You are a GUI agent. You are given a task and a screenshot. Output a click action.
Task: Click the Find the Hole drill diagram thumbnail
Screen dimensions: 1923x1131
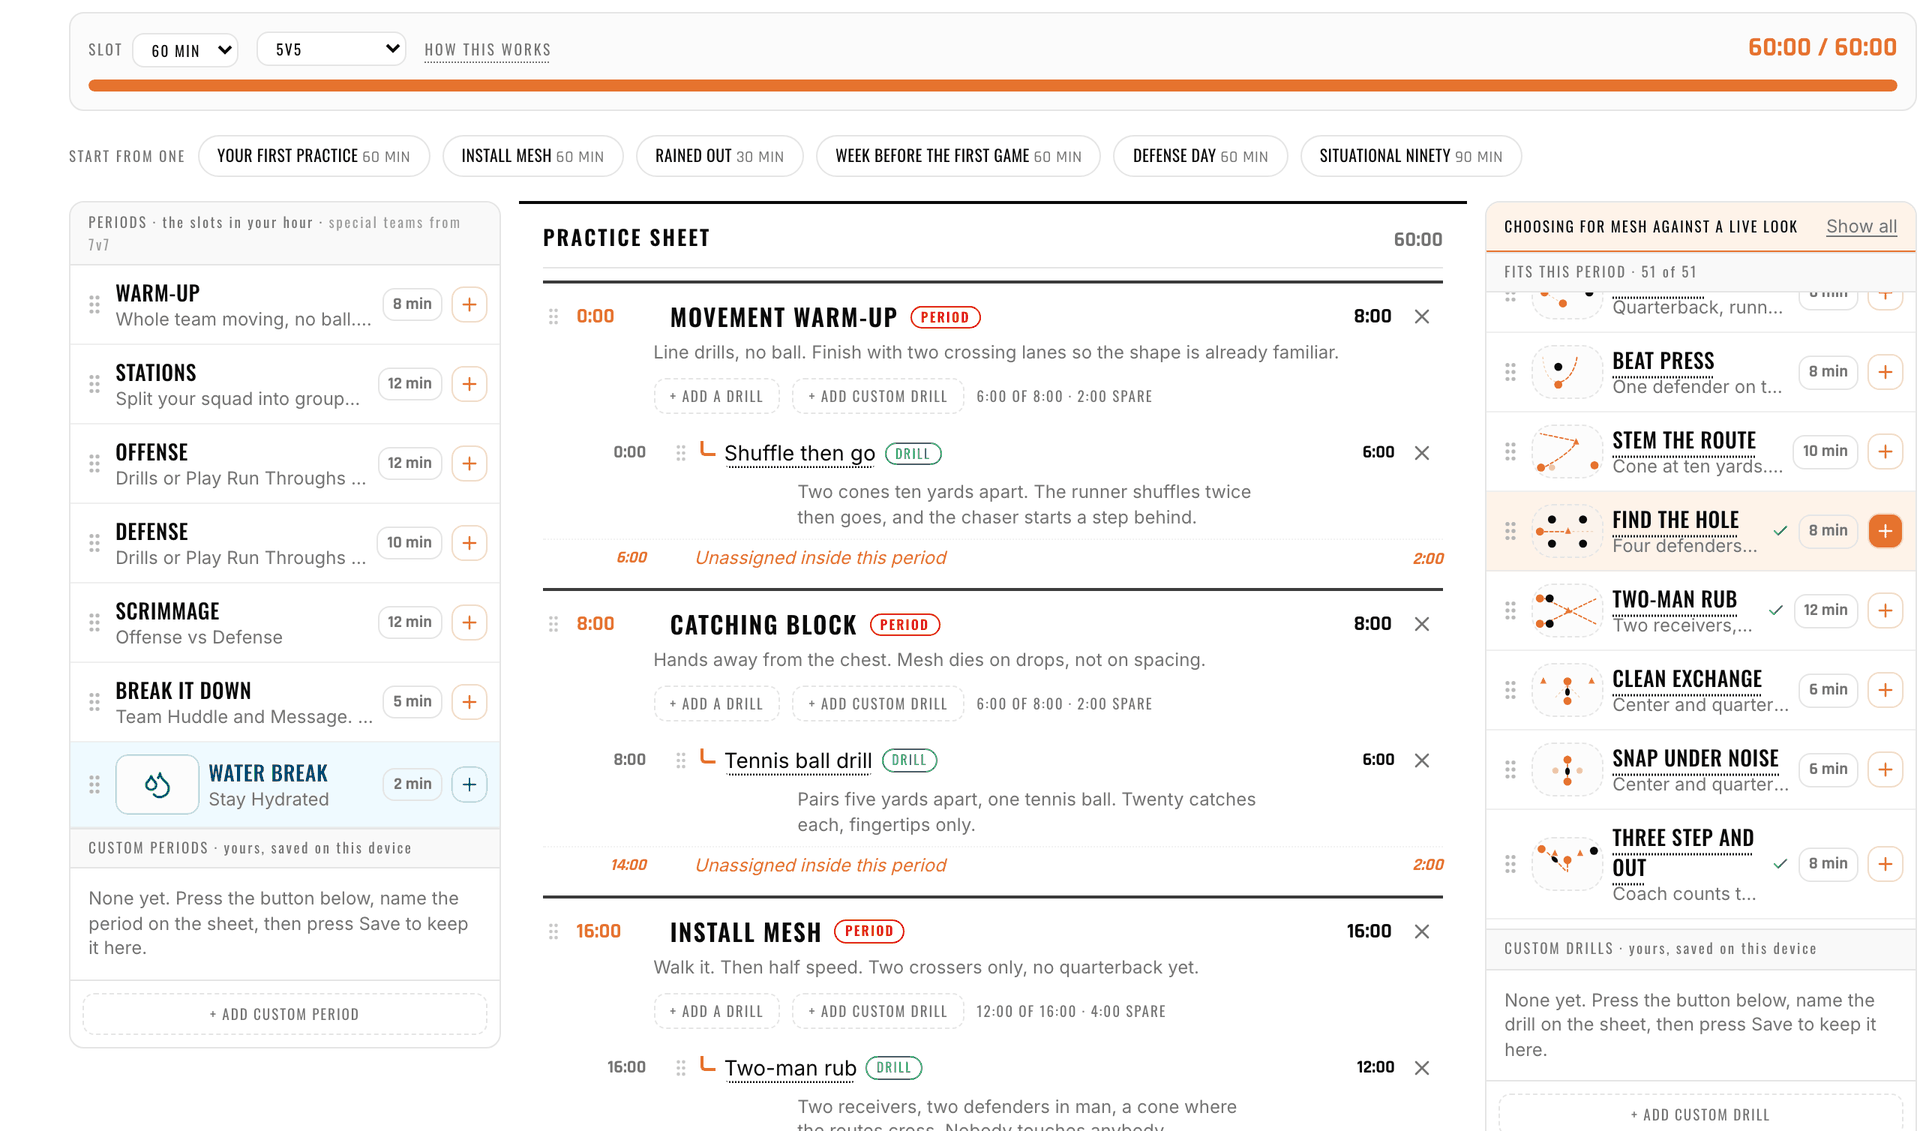tap(1566, 531)
